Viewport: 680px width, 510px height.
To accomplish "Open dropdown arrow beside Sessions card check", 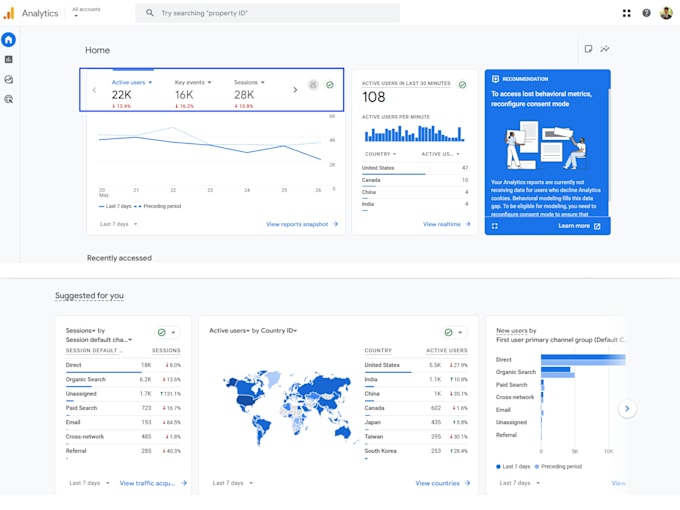I will 173,333.
